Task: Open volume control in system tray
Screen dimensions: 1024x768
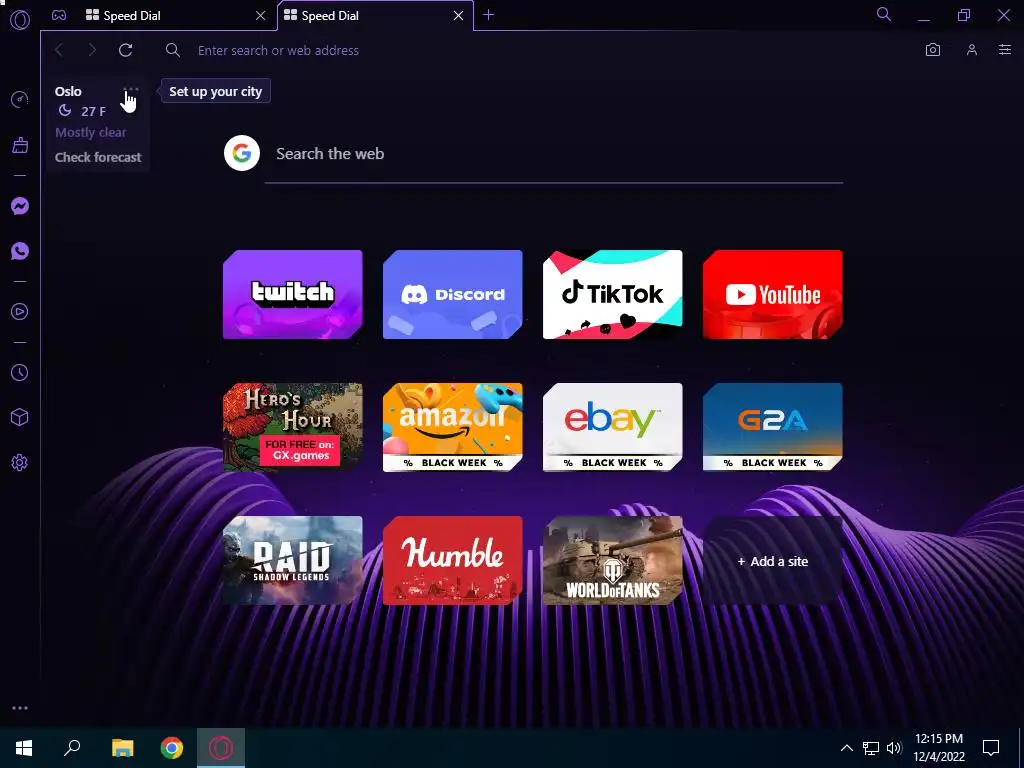Action: click(894, 748)
